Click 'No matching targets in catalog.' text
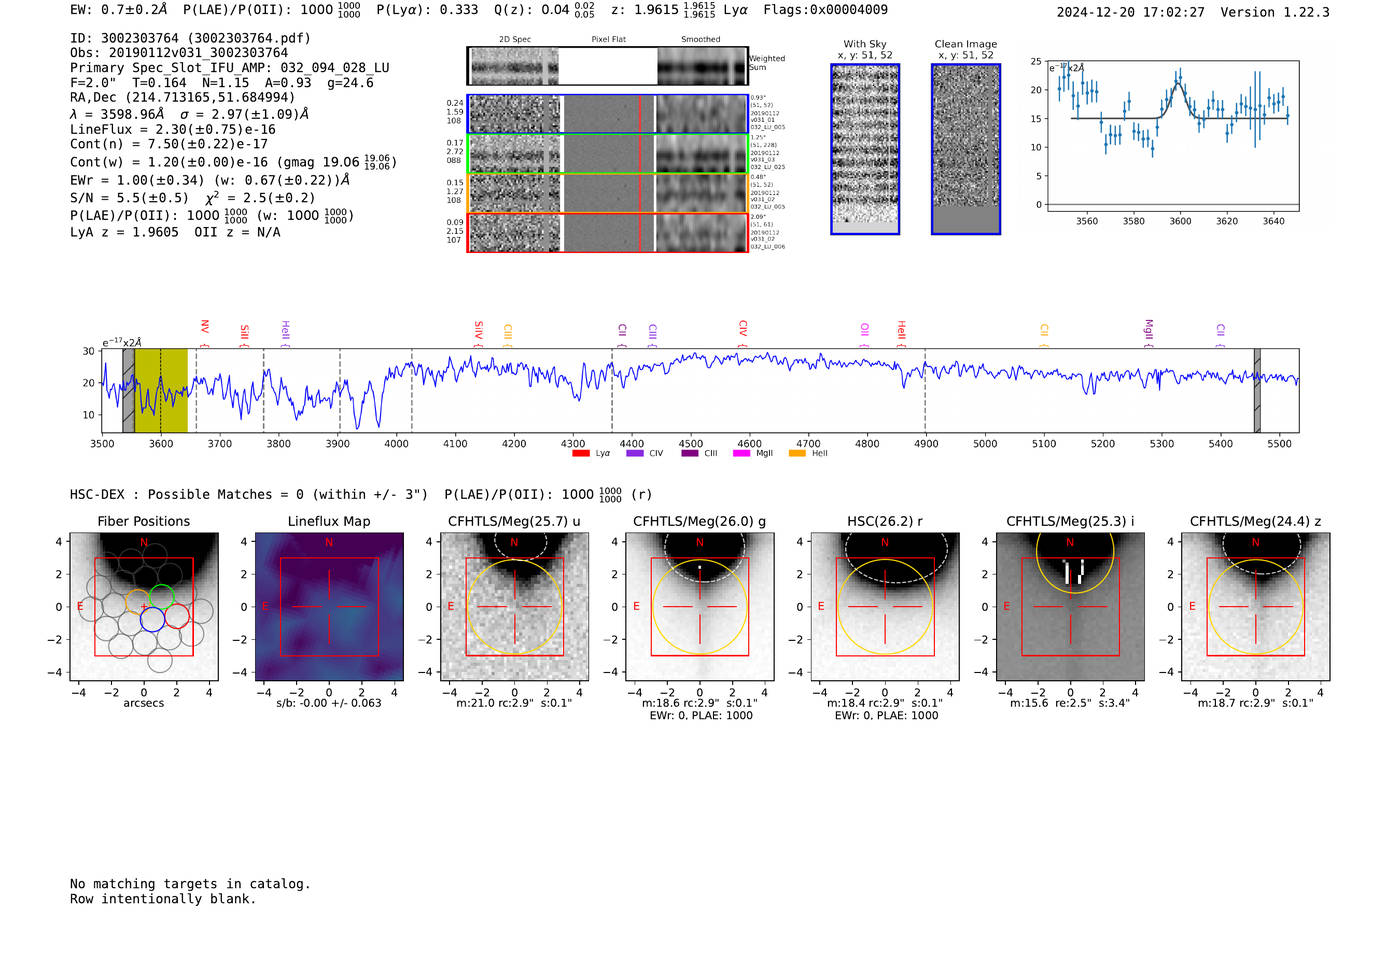The image size is (1400, 953). coord(190,884)
